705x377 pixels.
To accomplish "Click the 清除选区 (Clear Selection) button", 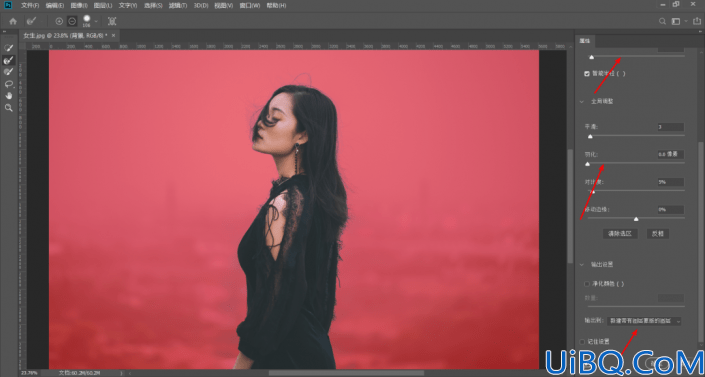I will [620, 234].
